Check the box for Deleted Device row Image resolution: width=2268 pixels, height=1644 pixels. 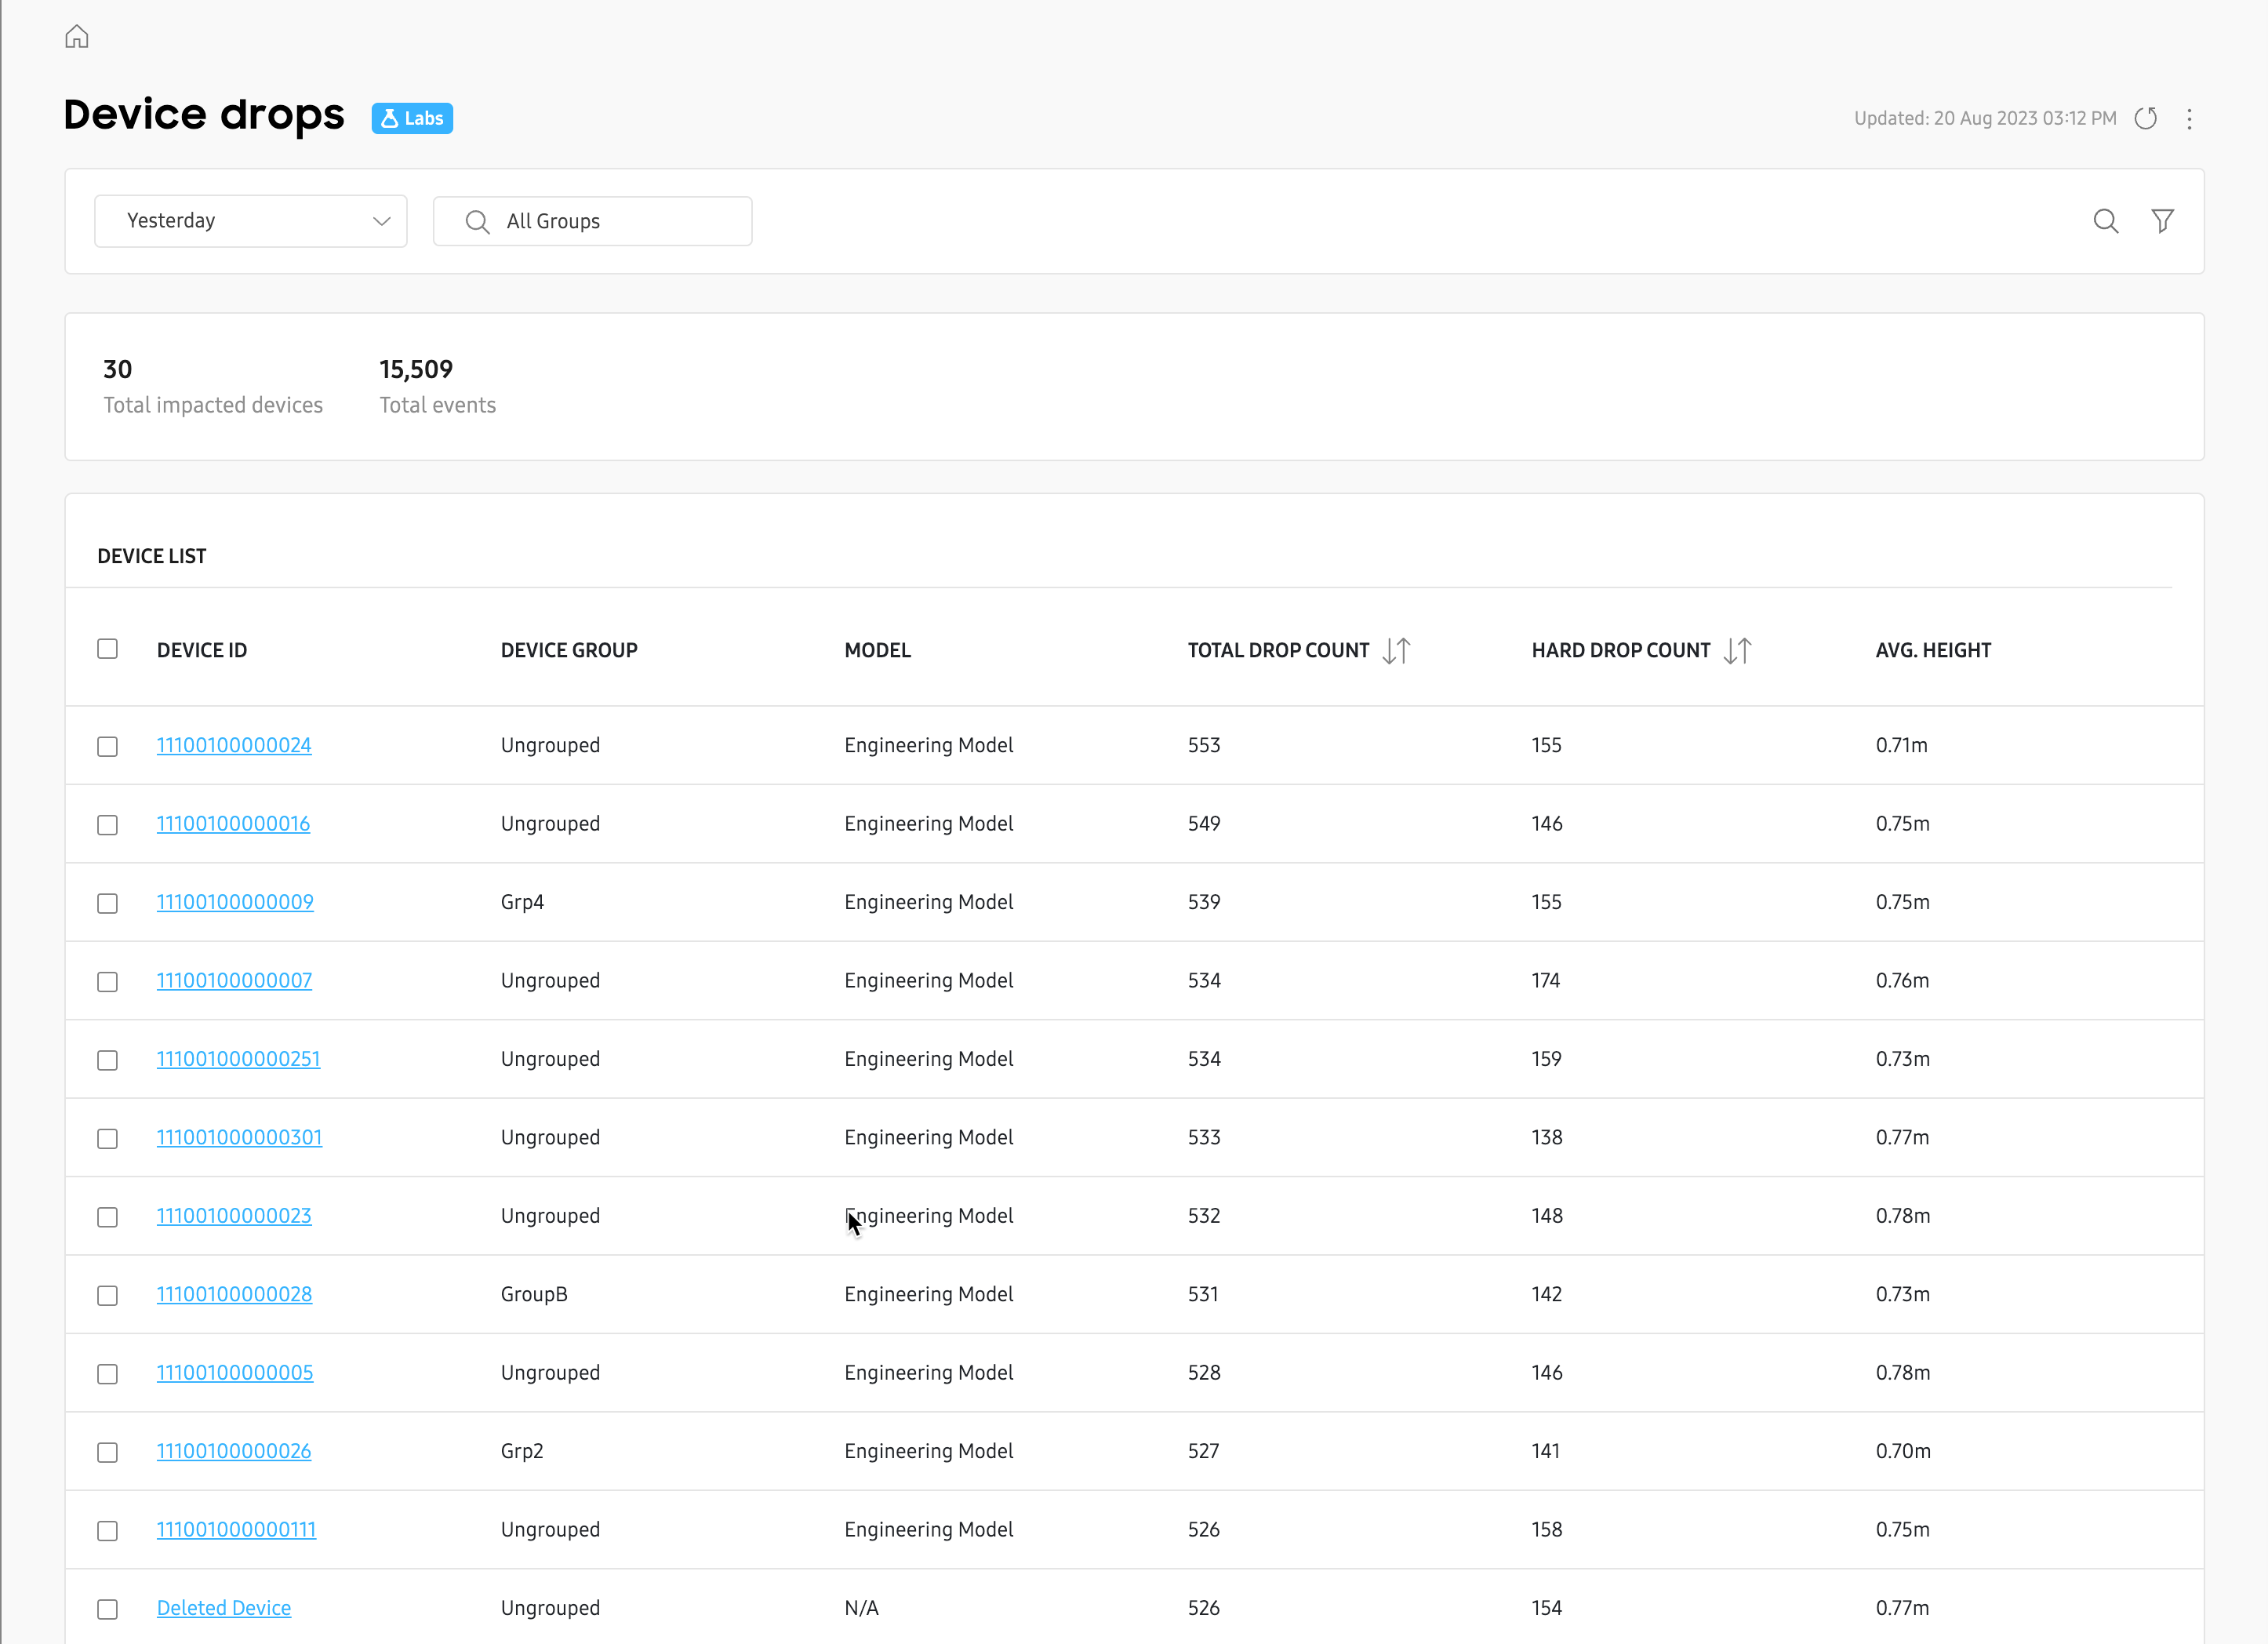[108, 1609]
